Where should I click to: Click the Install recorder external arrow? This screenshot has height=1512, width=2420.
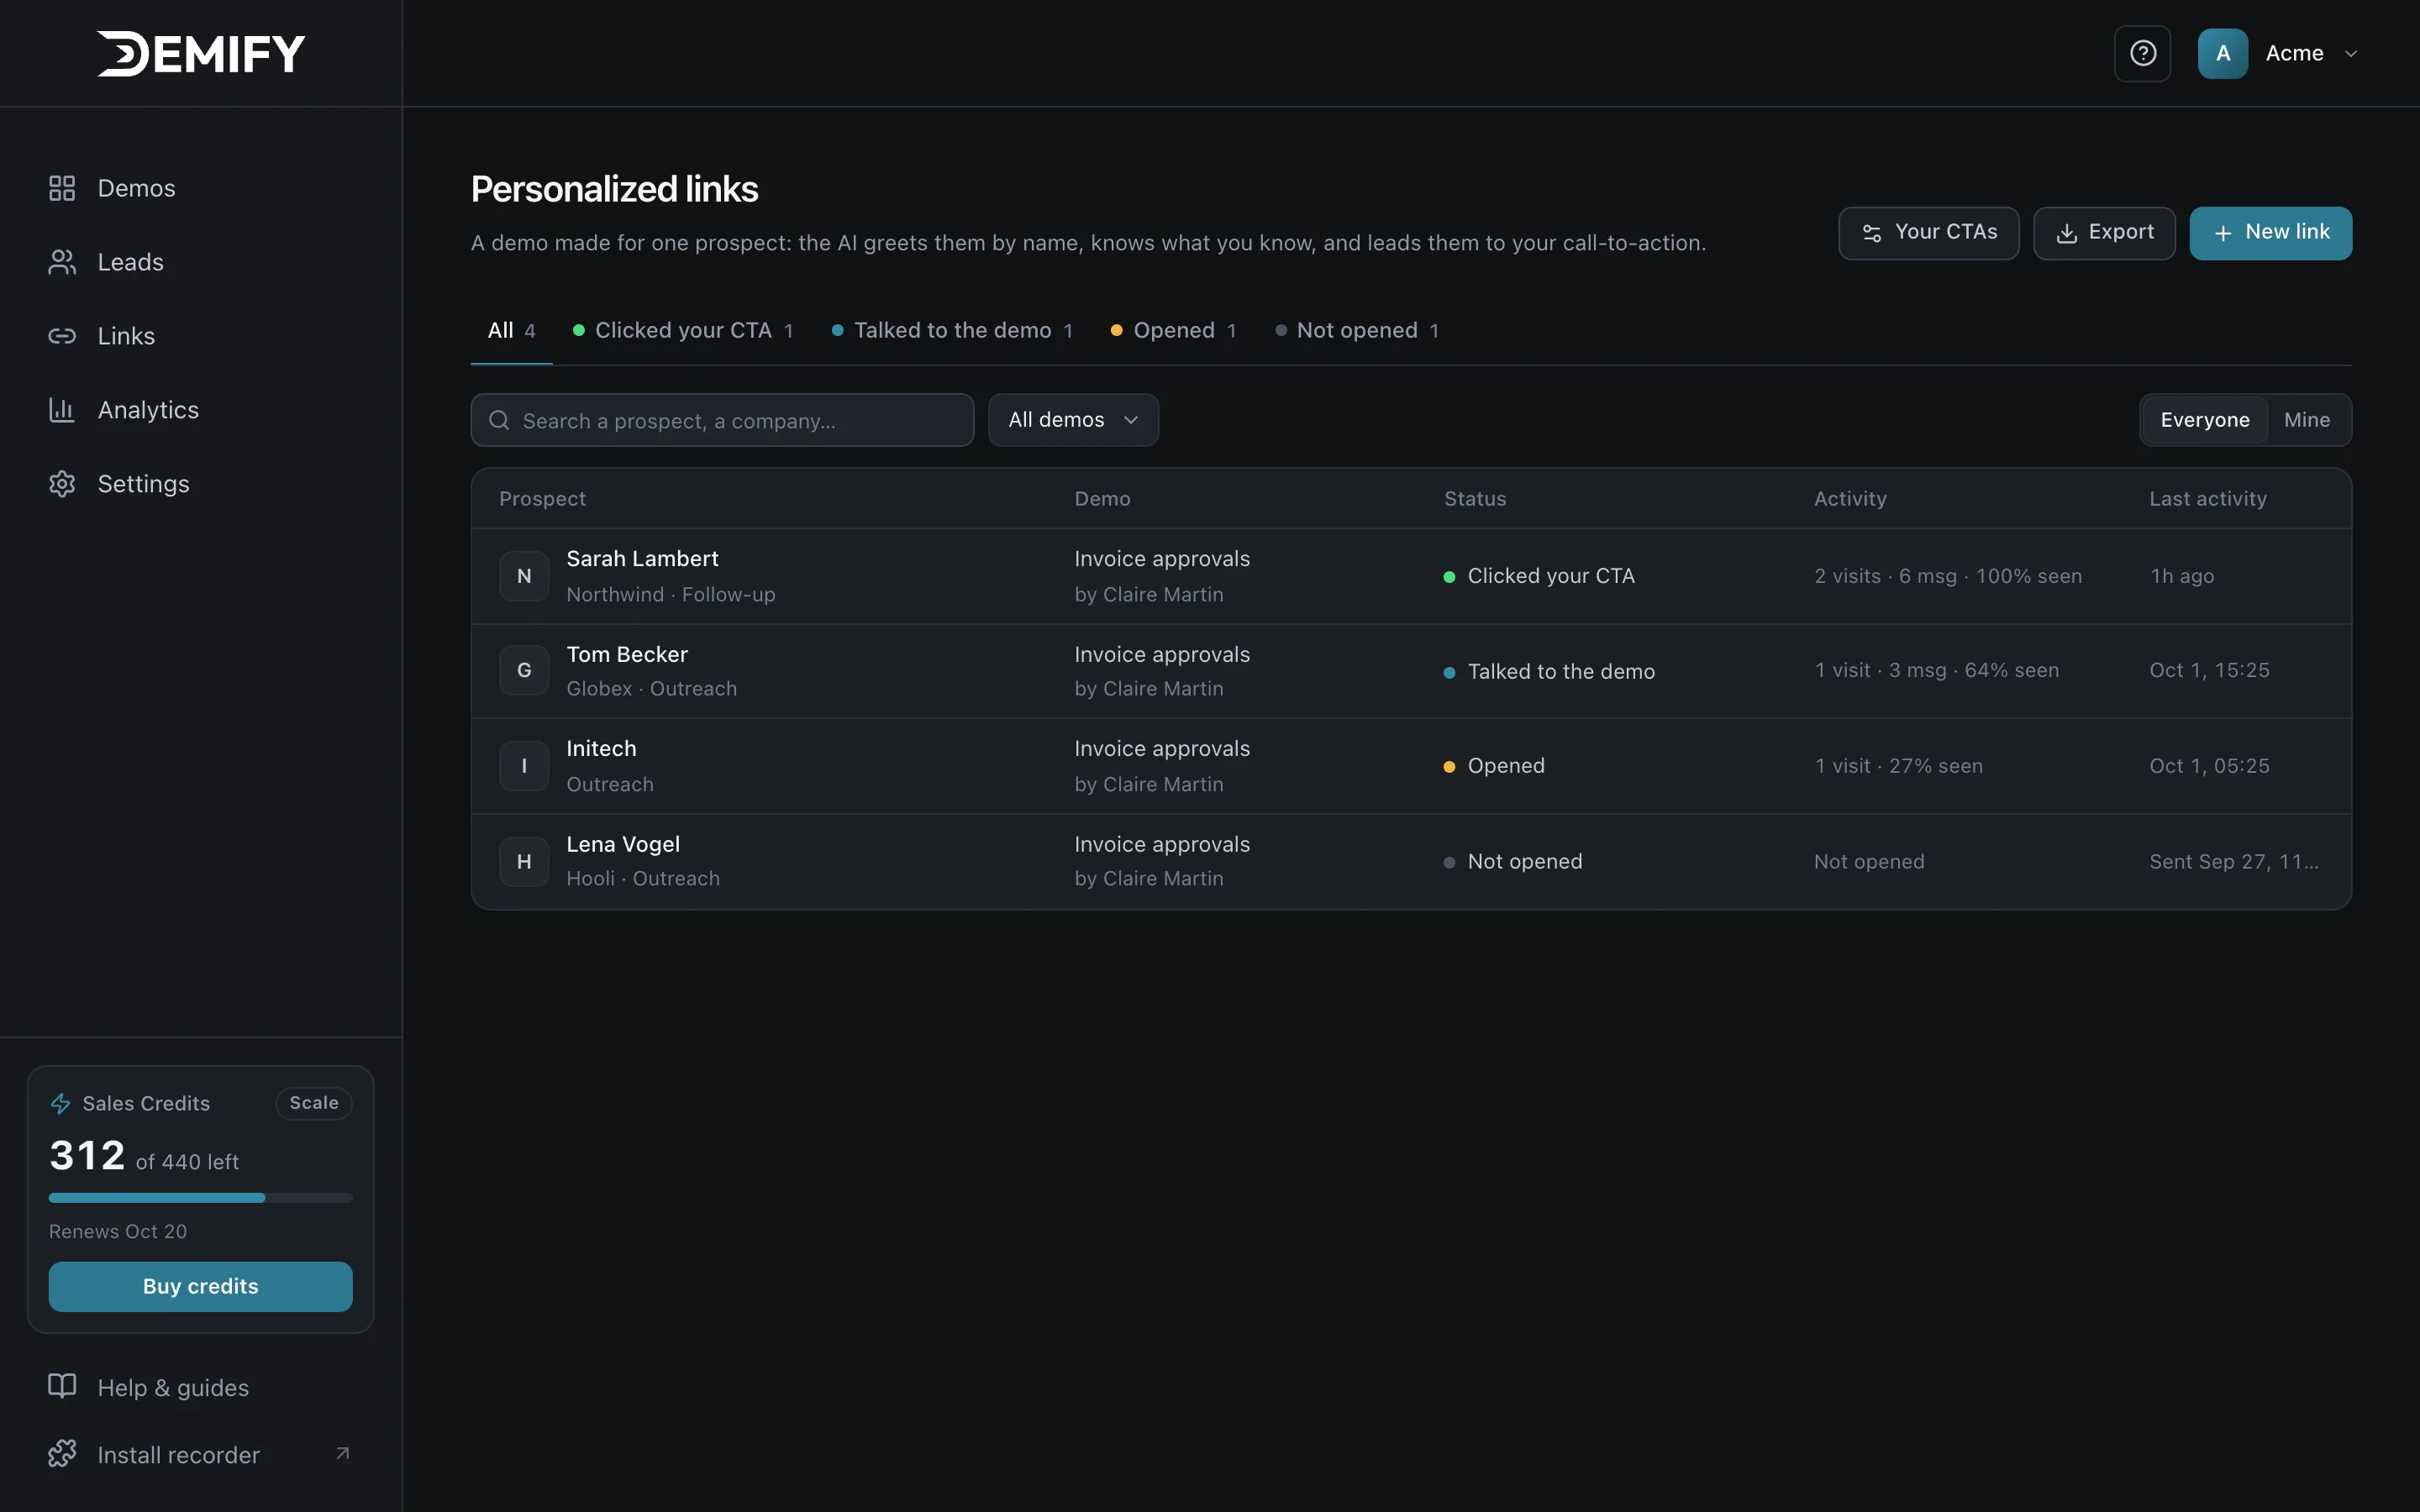pos(343,1454)
